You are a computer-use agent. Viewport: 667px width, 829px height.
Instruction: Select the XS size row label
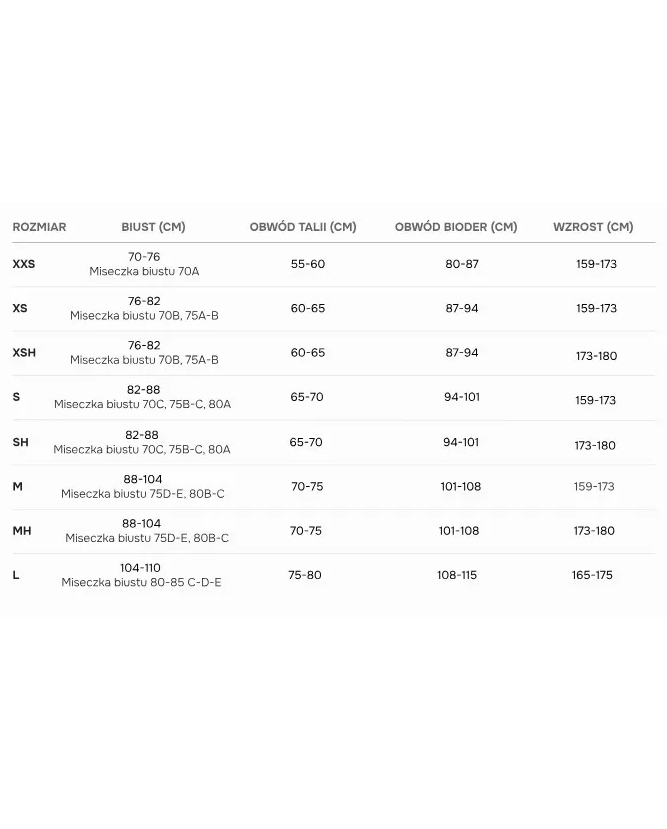pos(20,309)
